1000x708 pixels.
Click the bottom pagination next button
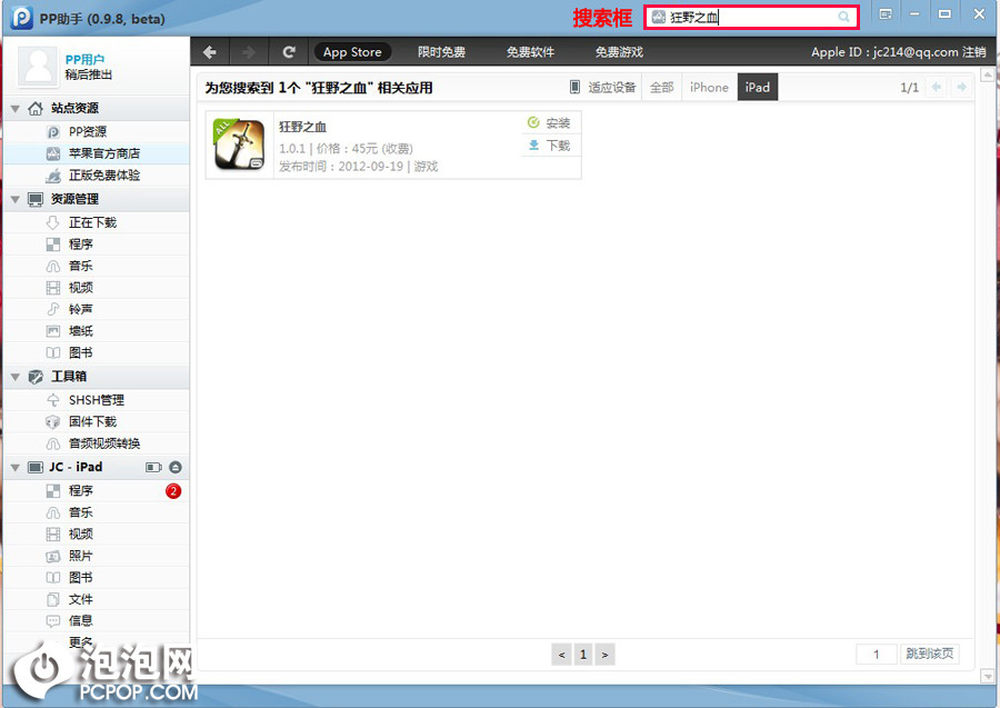605,654
